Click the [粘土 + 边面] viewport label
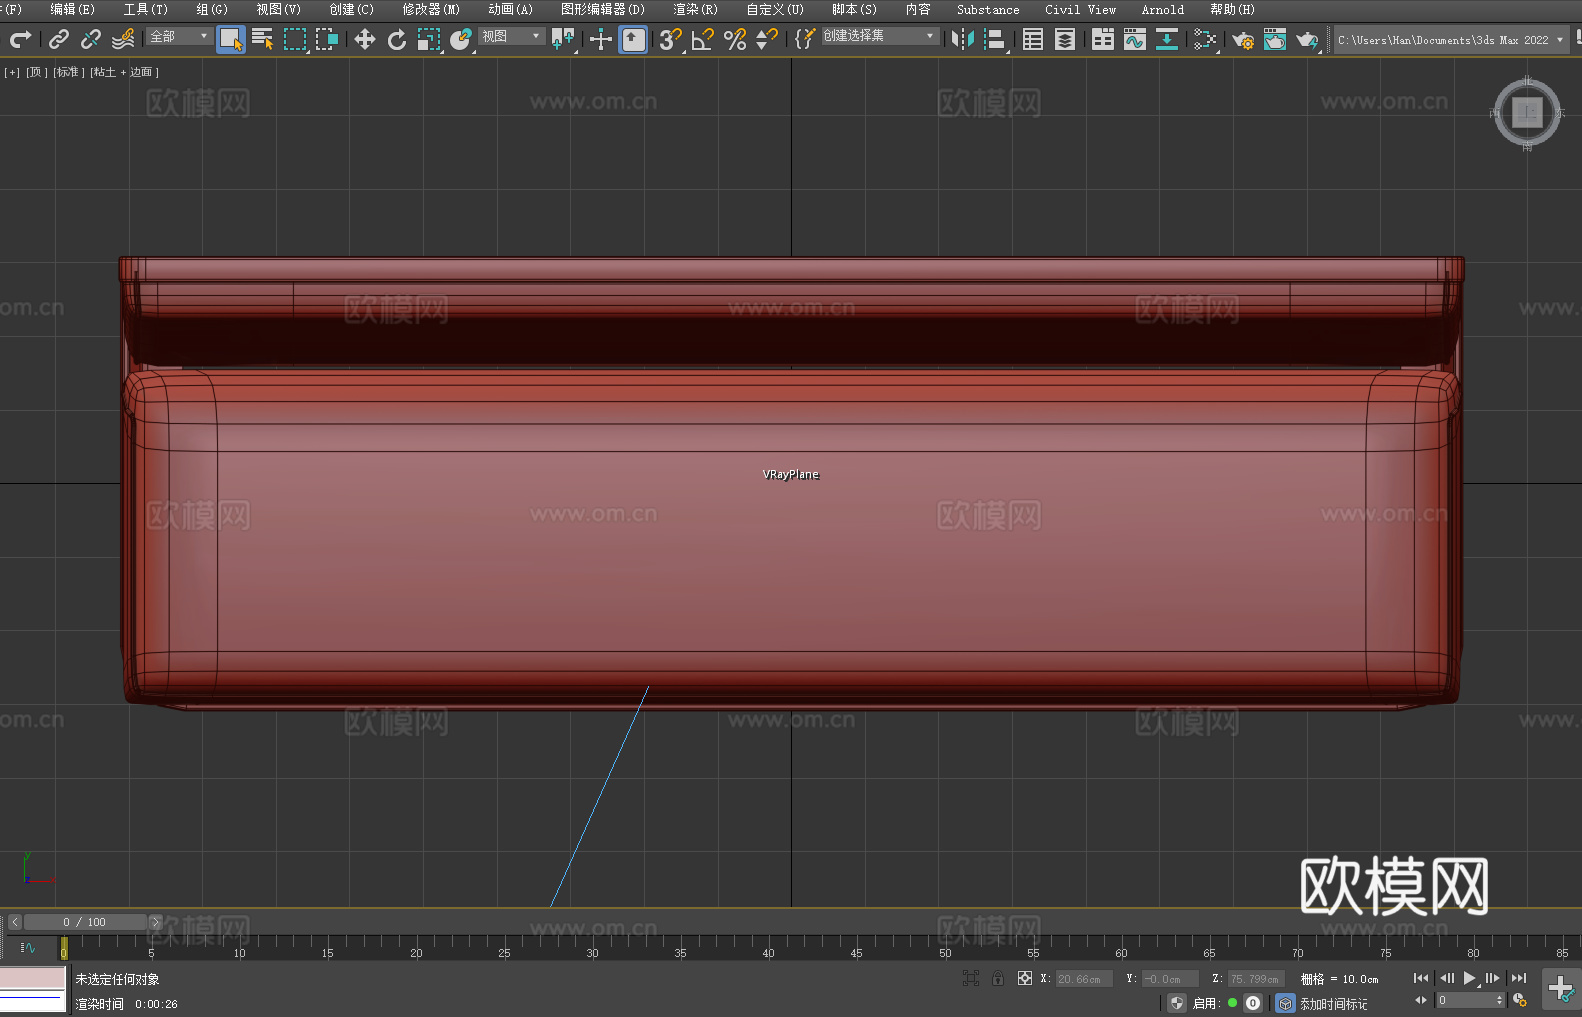The height and width of the screenshot is (1017, 1582). pos(125,72)
